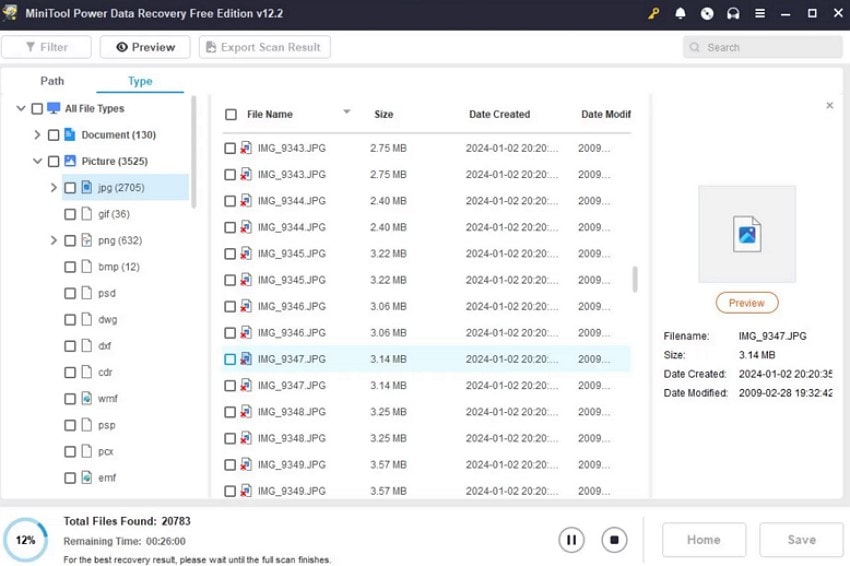Click the emf file type icon
This screenshot has height=566, width=850.
[x=86, y=478]
